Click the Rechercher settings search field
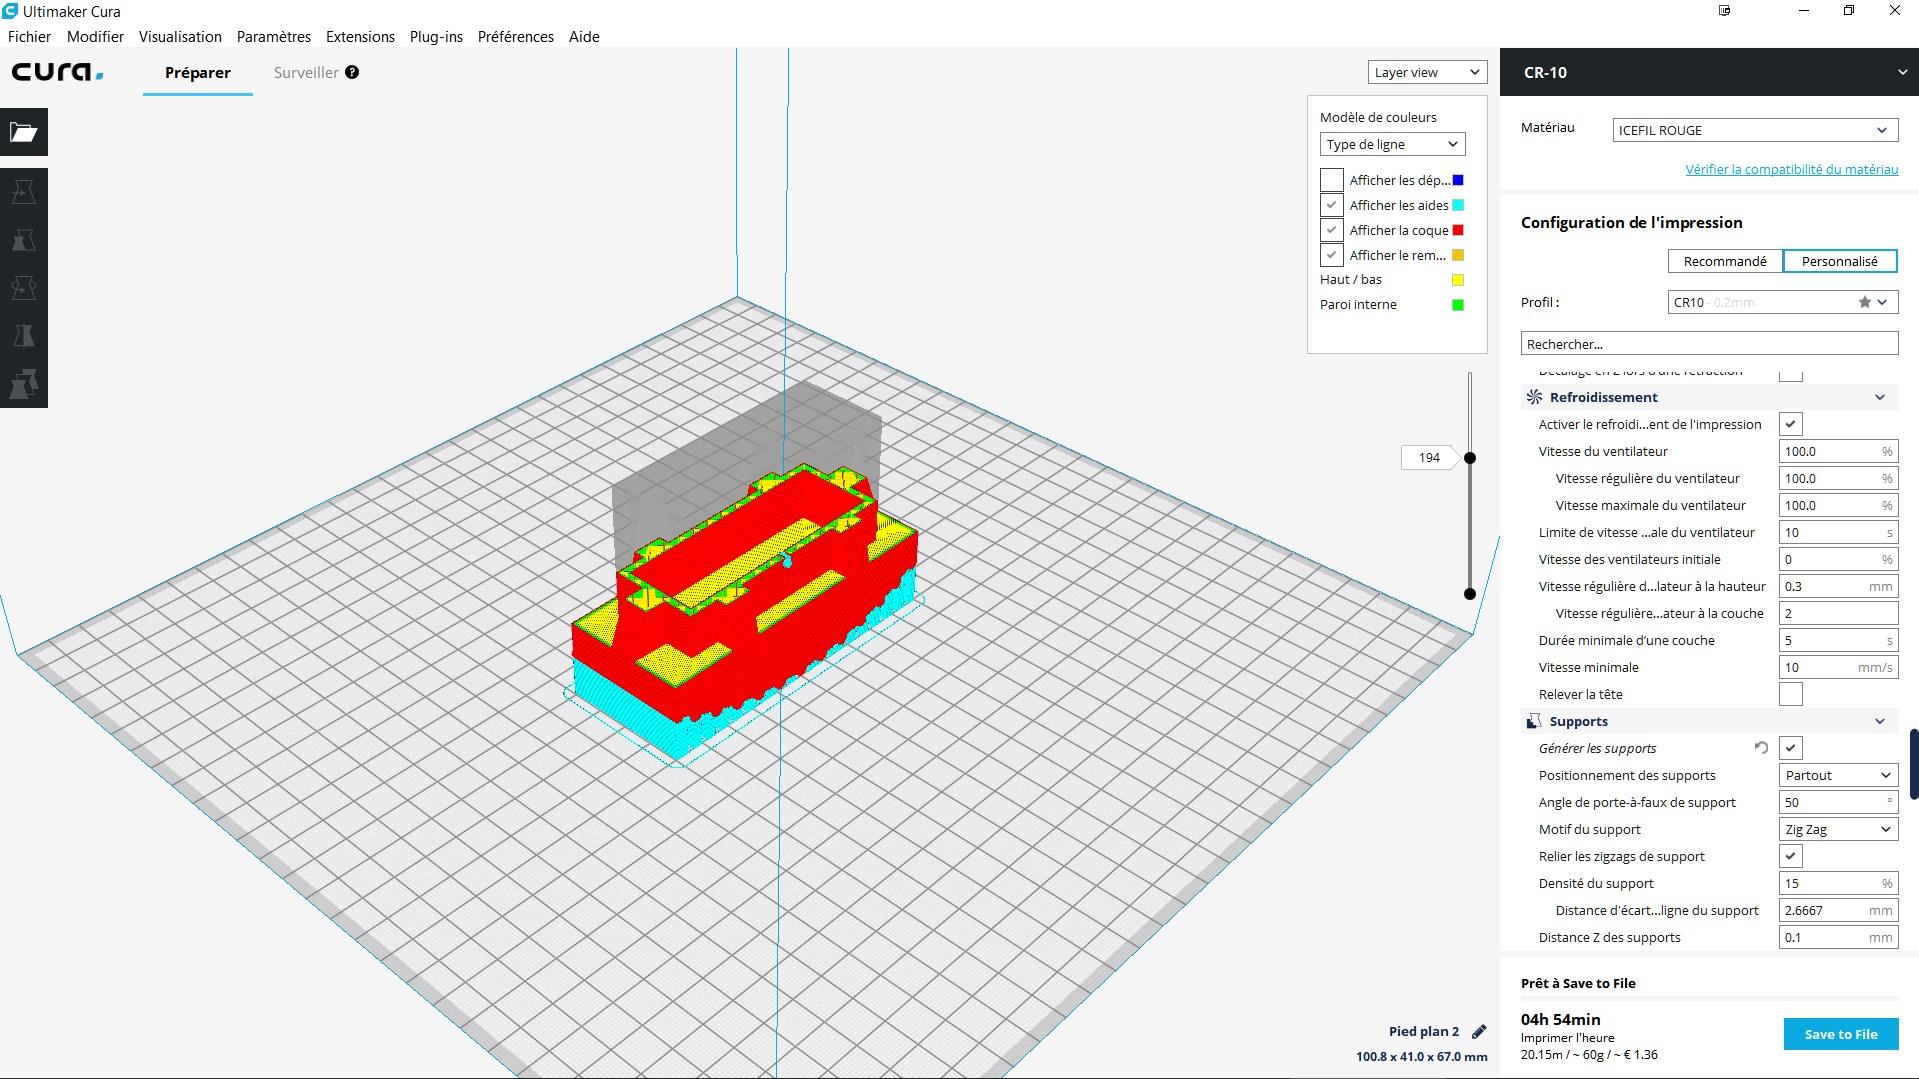The image size is (1919, 1079). pos(1709,343)
